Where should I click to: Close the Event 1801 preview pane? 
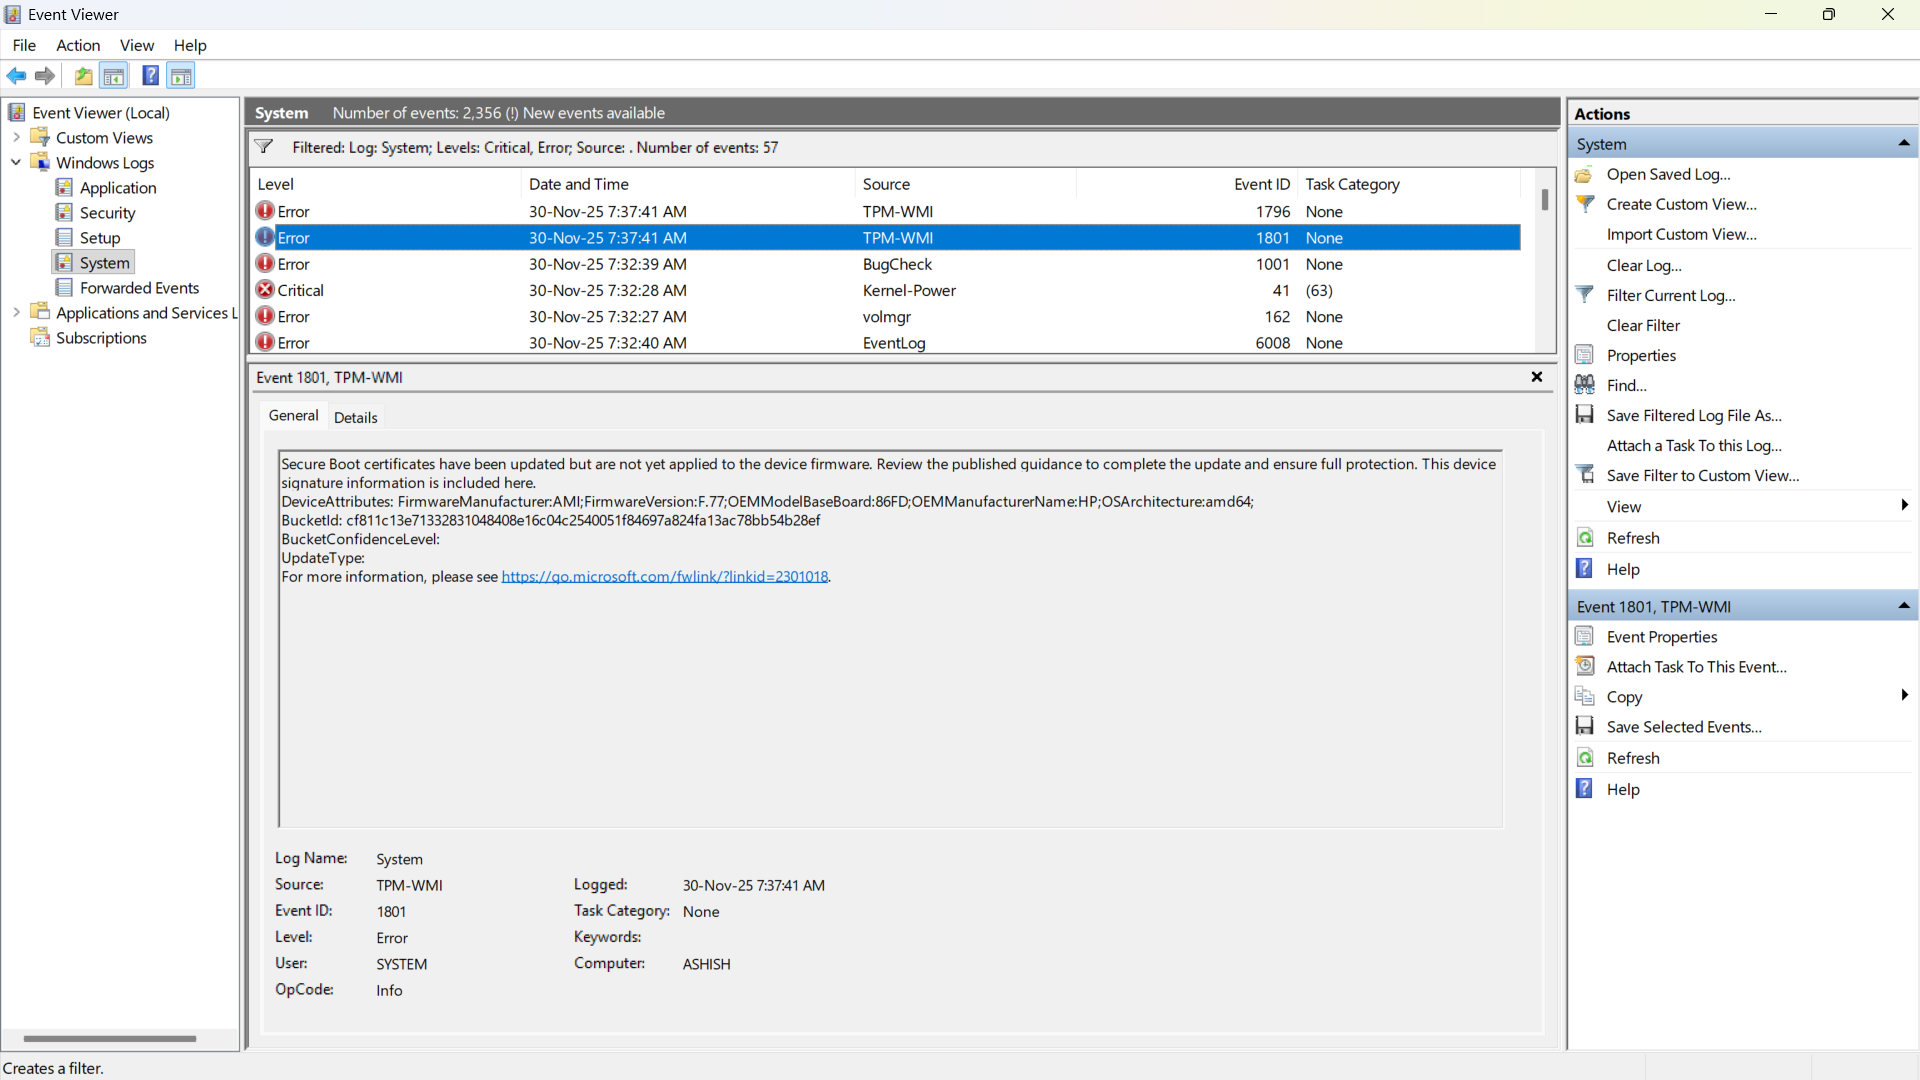[x=1537, y=377]
